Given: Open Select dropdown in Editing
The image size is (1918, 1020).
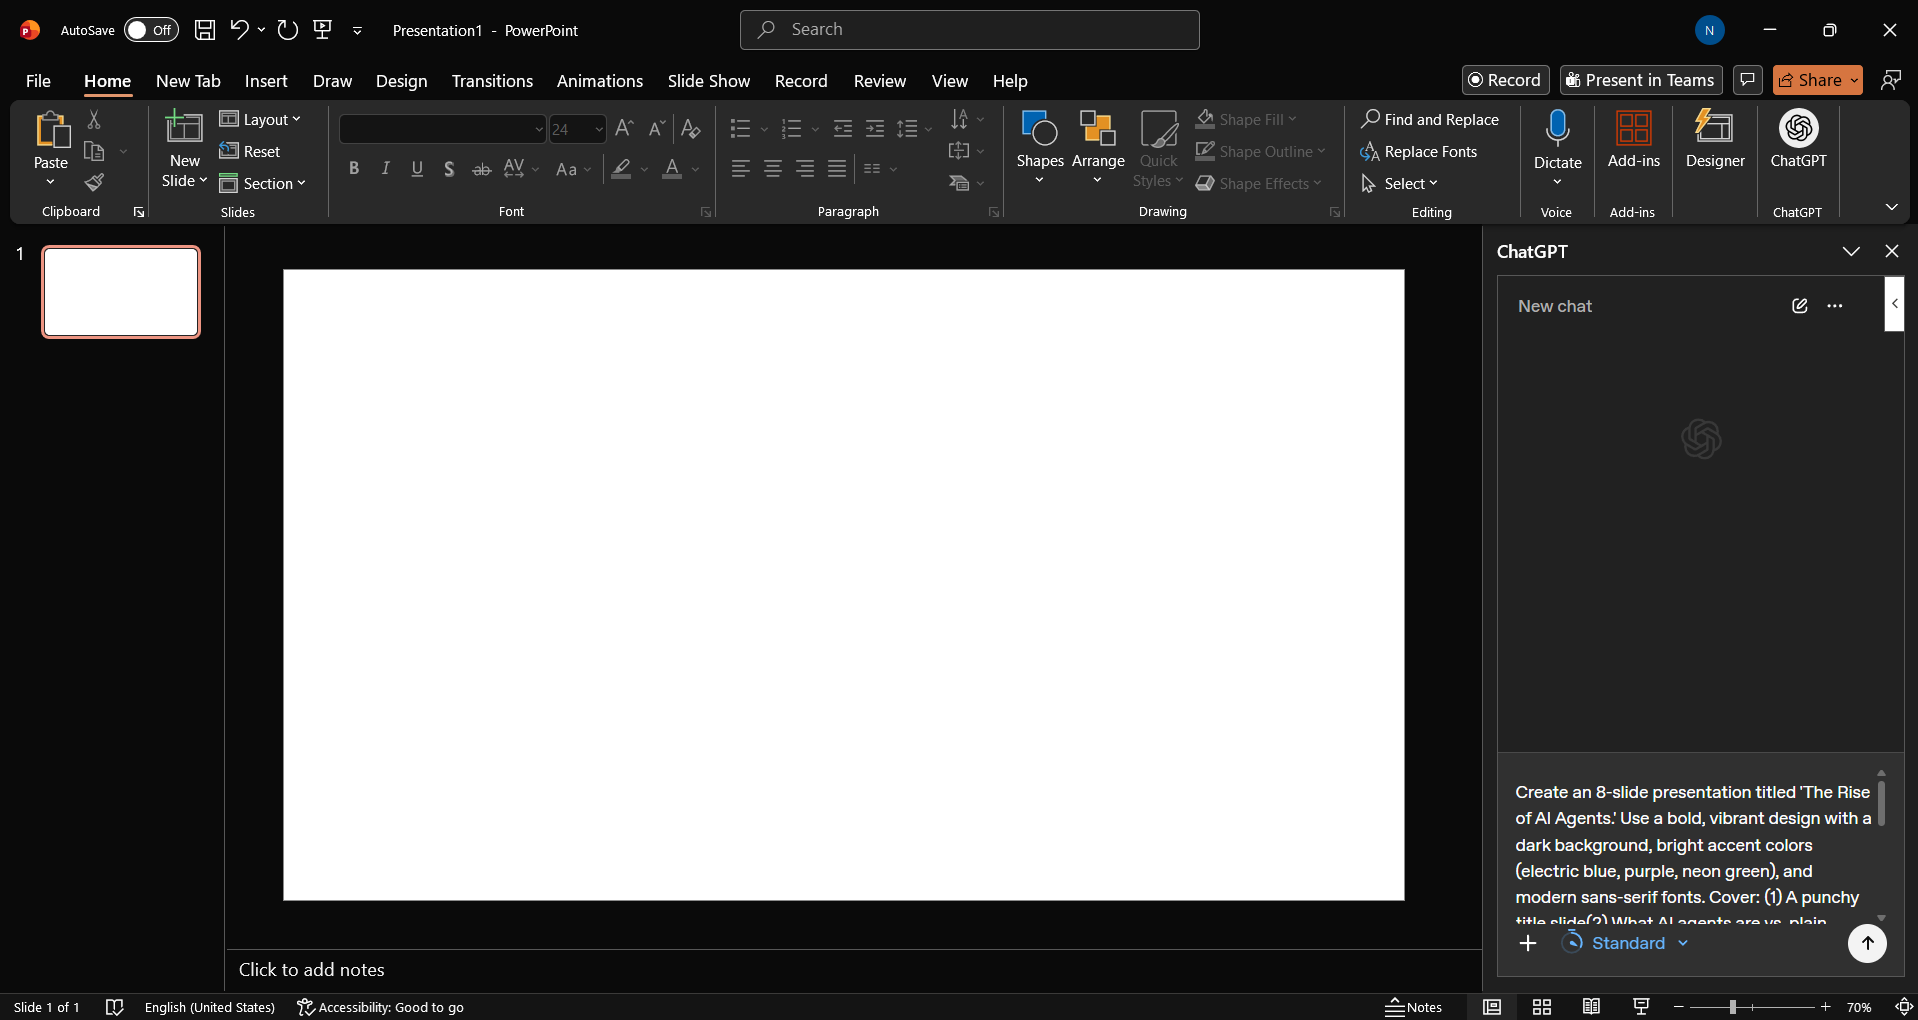Looking at the screenshot, I should pos(1399,183).
